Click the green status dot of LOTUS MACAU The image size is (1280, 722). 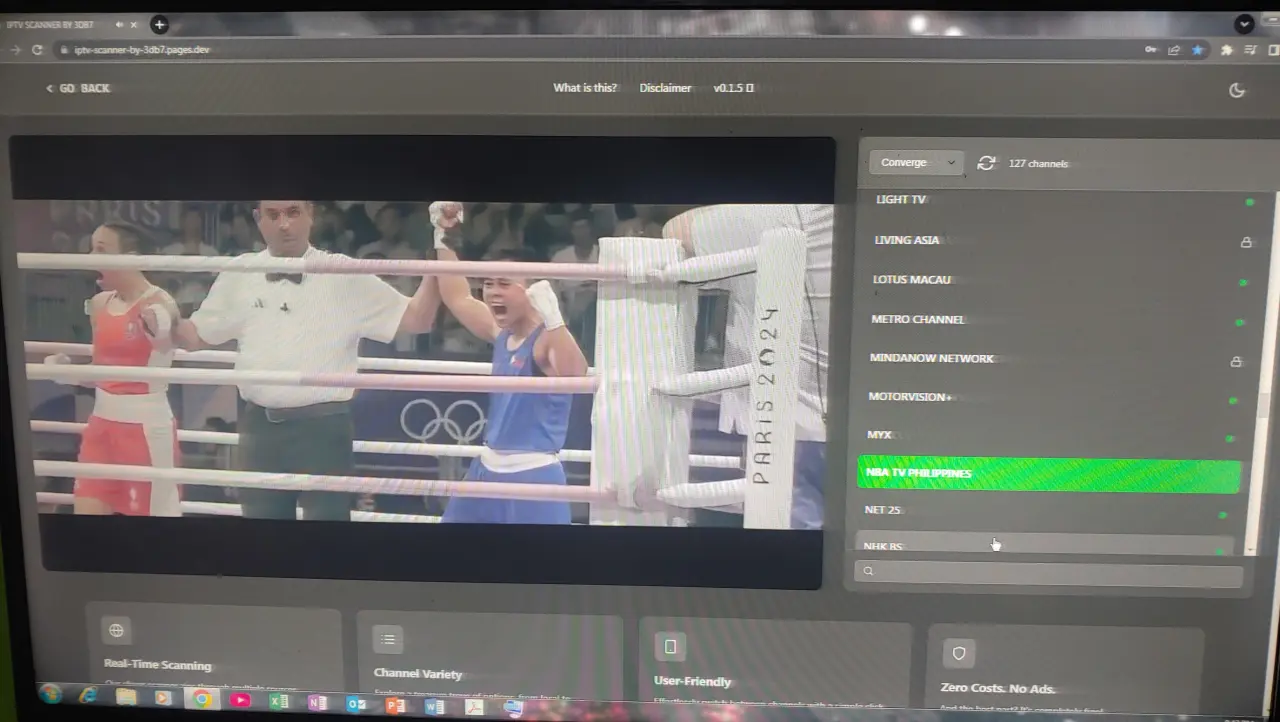1243,283
